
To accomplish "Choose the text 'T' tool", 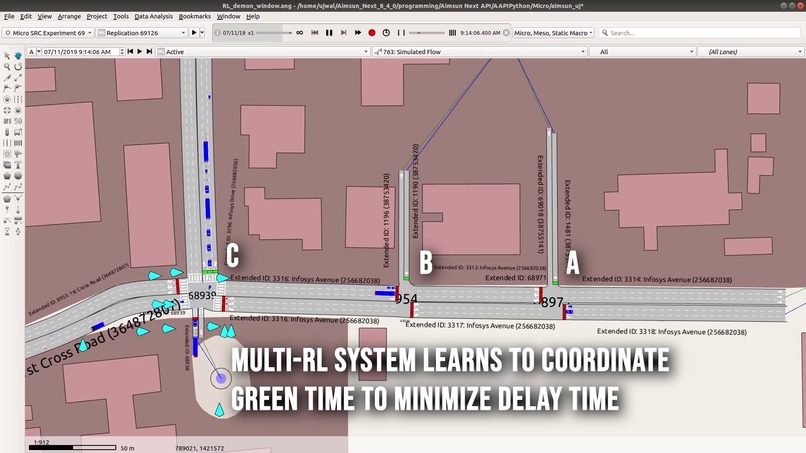I will [x=18, y=165].
